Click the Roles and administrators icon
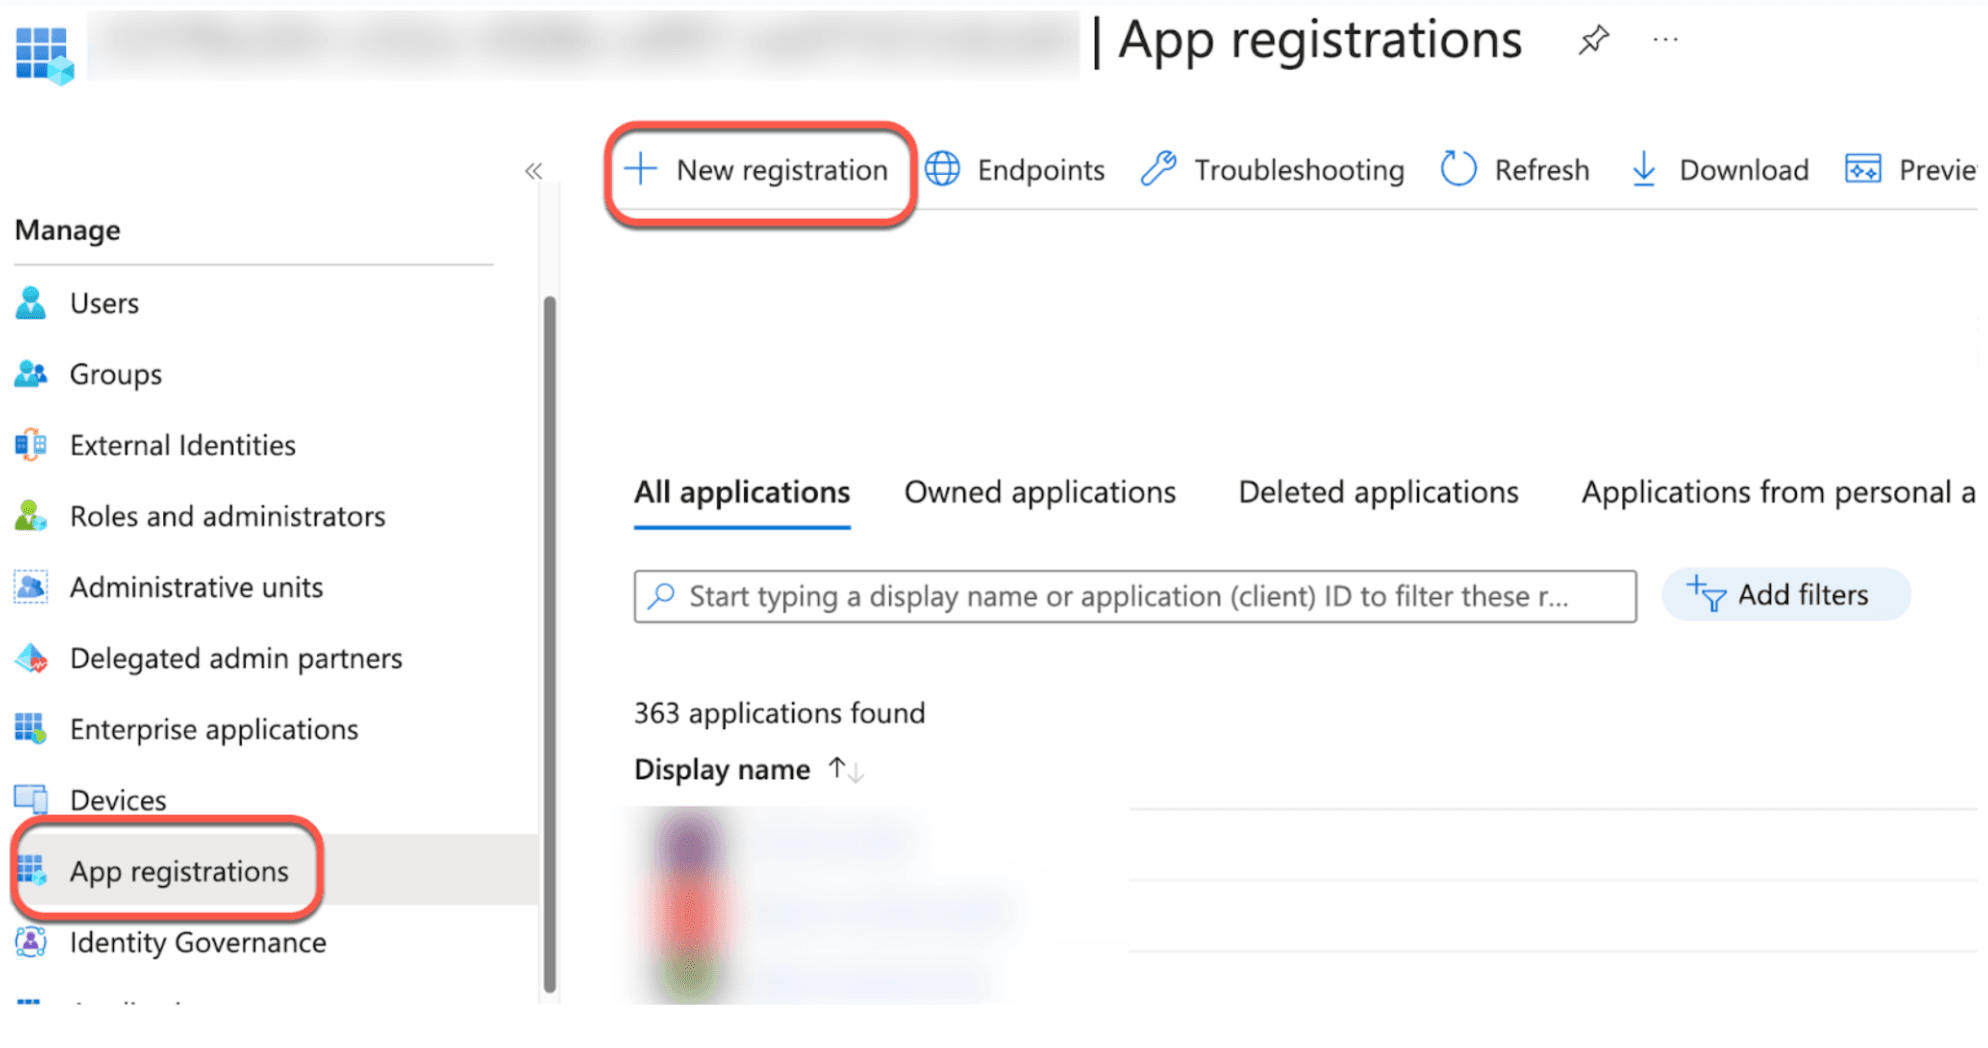The width and height of the screenshot is (1988, 1048). pos(31,516)
